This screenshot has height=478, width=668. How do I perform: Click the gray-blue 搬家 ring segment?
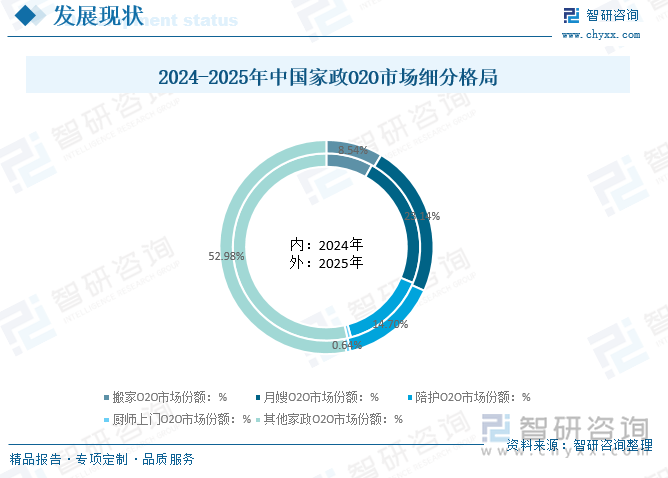tap(352, 151)
